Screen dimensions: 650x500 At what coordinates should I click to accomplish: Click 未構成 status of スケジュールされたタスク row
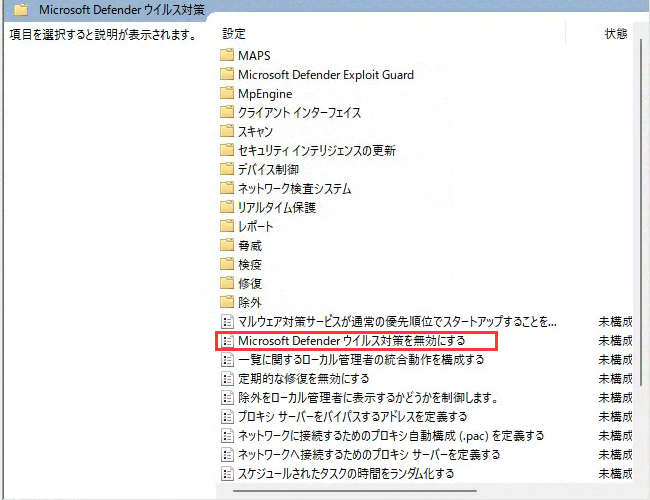pyautogui.click(x=616, y=473)
